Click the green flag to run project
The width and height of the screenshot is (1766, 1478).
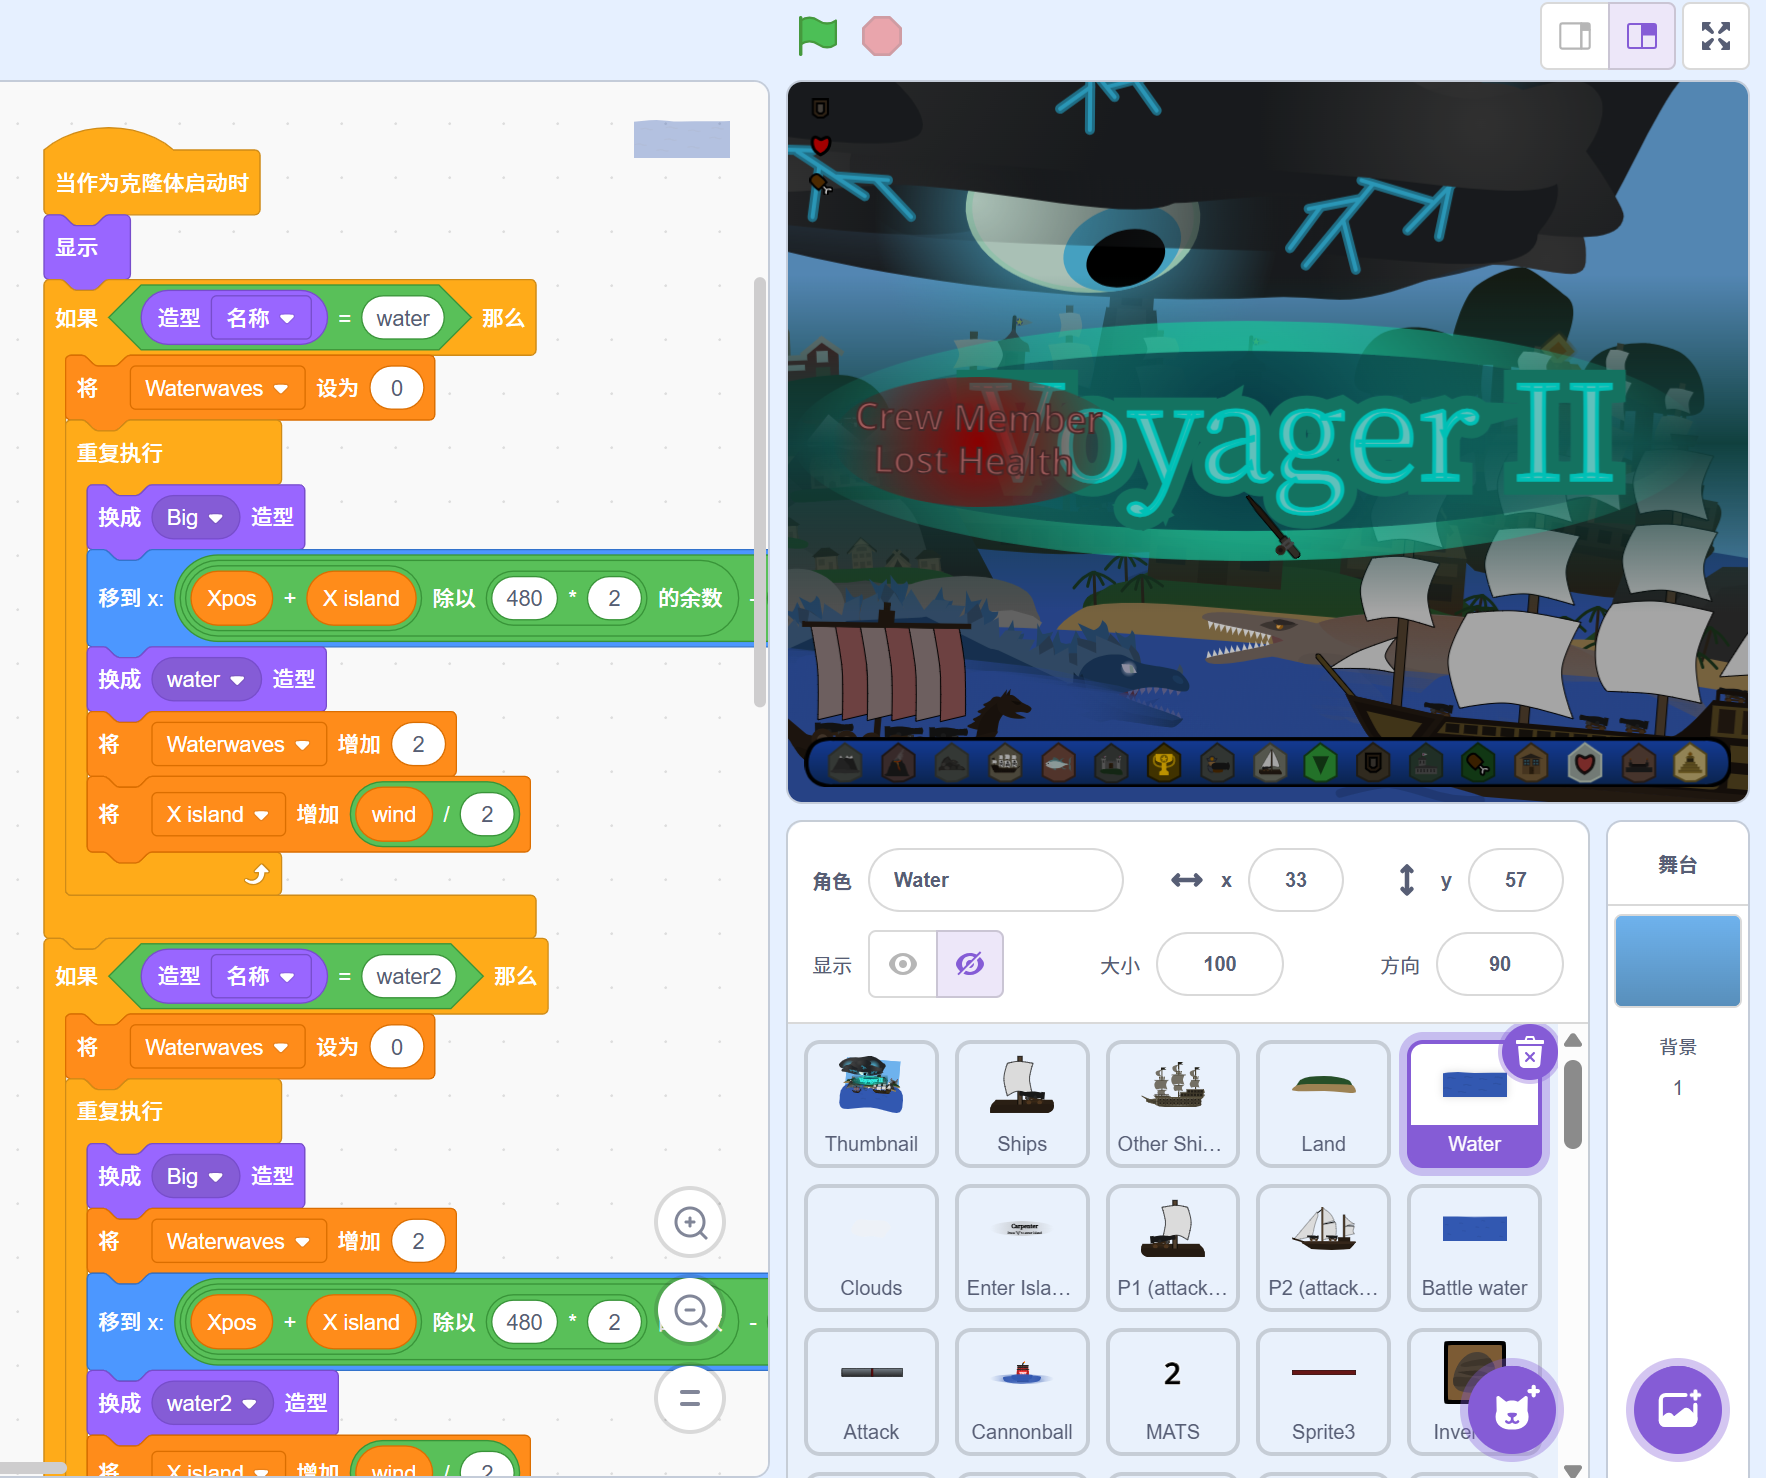pyautogui.click(x=817, y=36)
